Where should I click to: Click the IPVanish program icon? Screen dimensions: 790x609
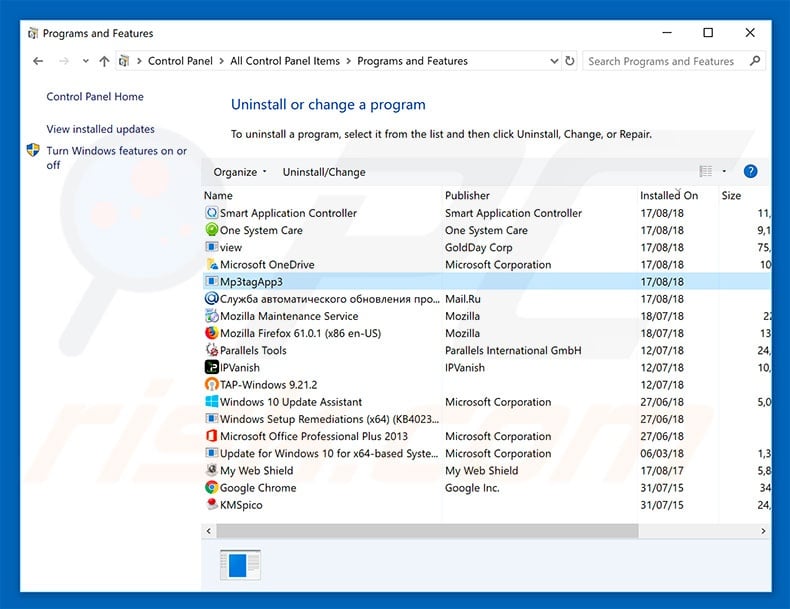pos(212,367)
